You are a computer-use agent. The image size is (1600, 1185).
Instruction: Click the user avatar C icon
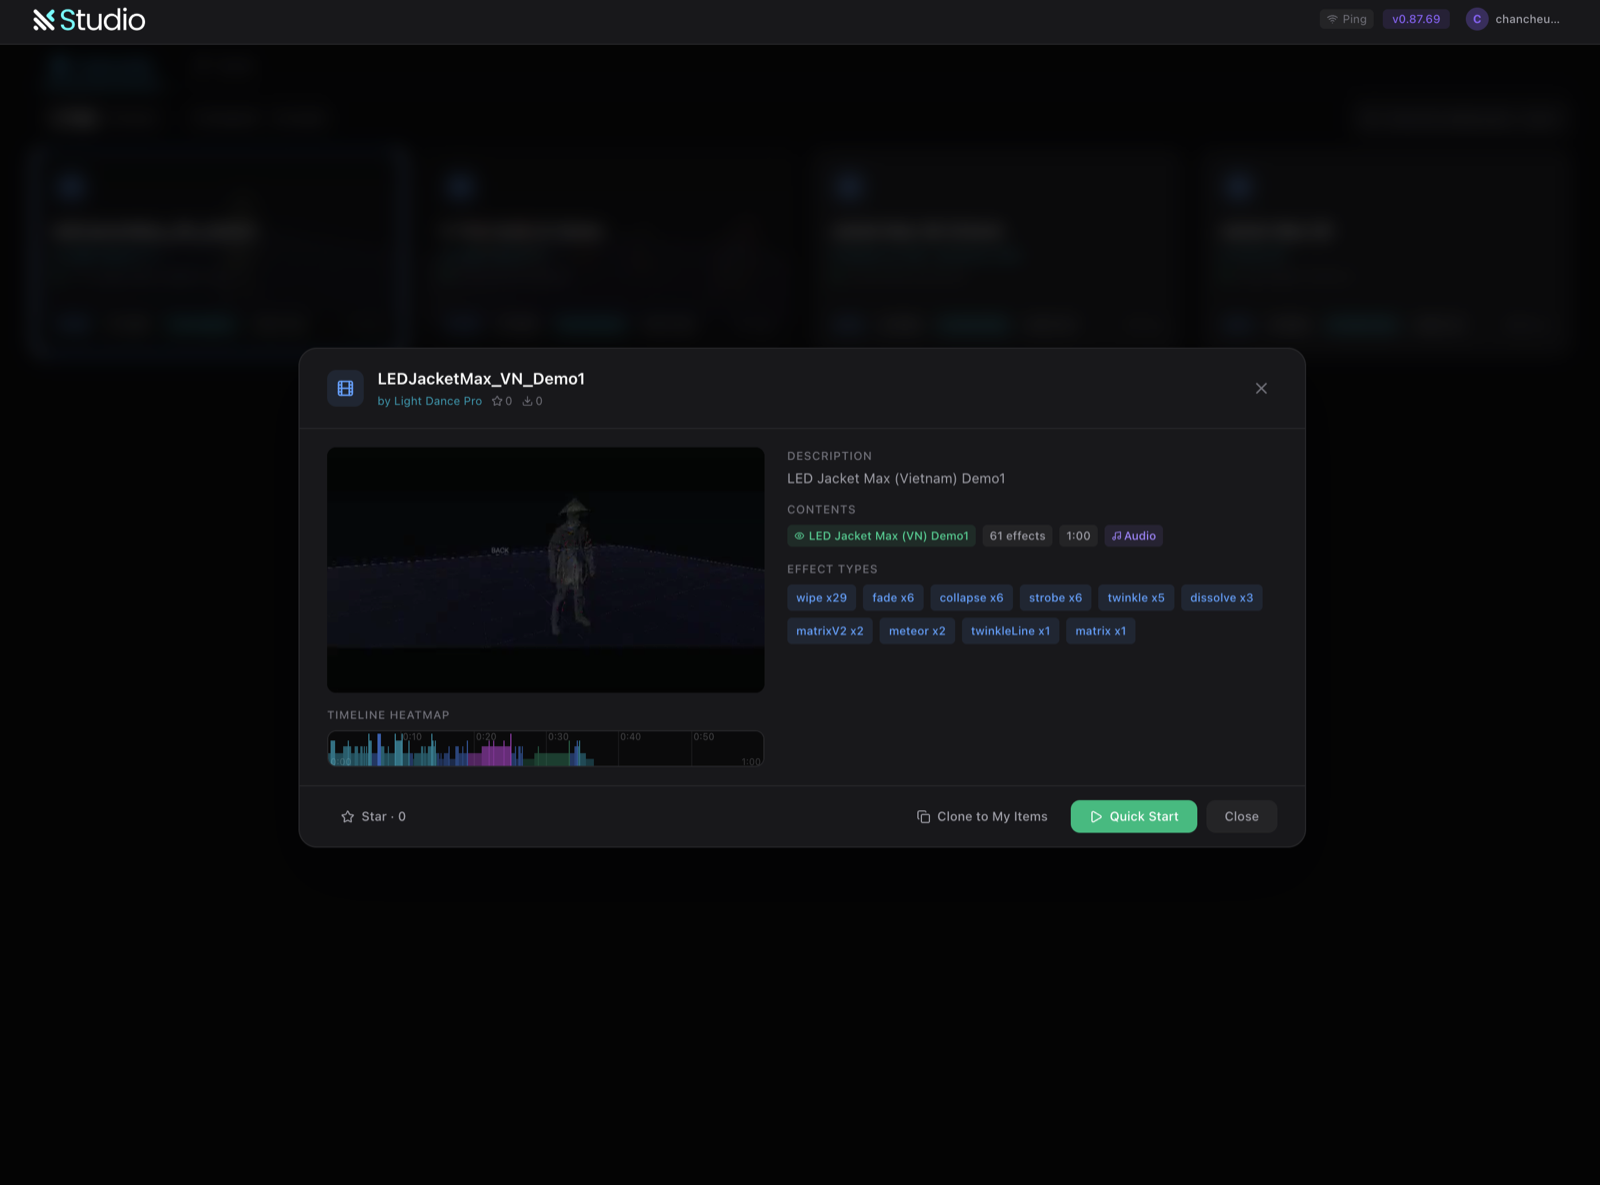click(1477, 19)
